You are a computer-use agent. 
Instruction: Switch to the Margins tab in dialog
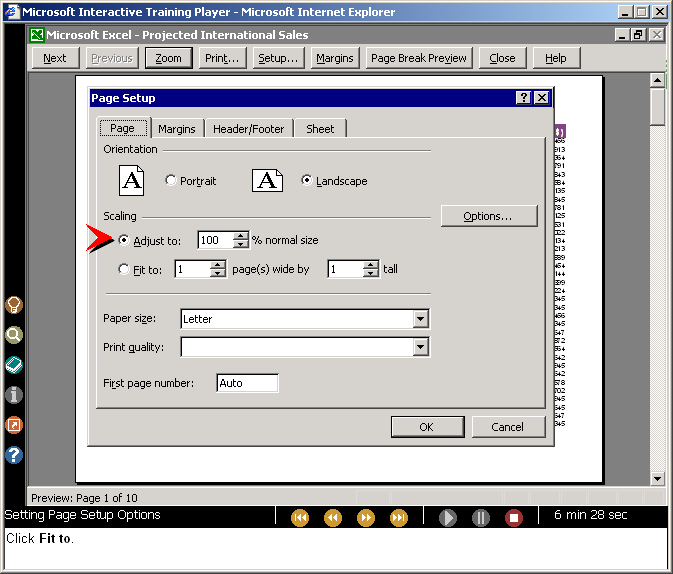point(177,129)
